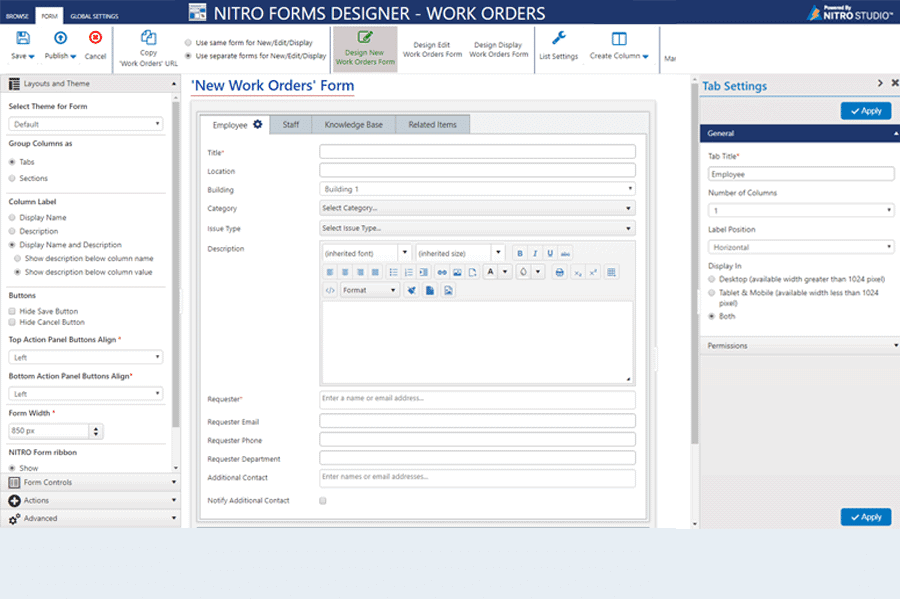Select Display Name column label option
The width and height of the screenshot is (900, 599).
coord(12,217)
